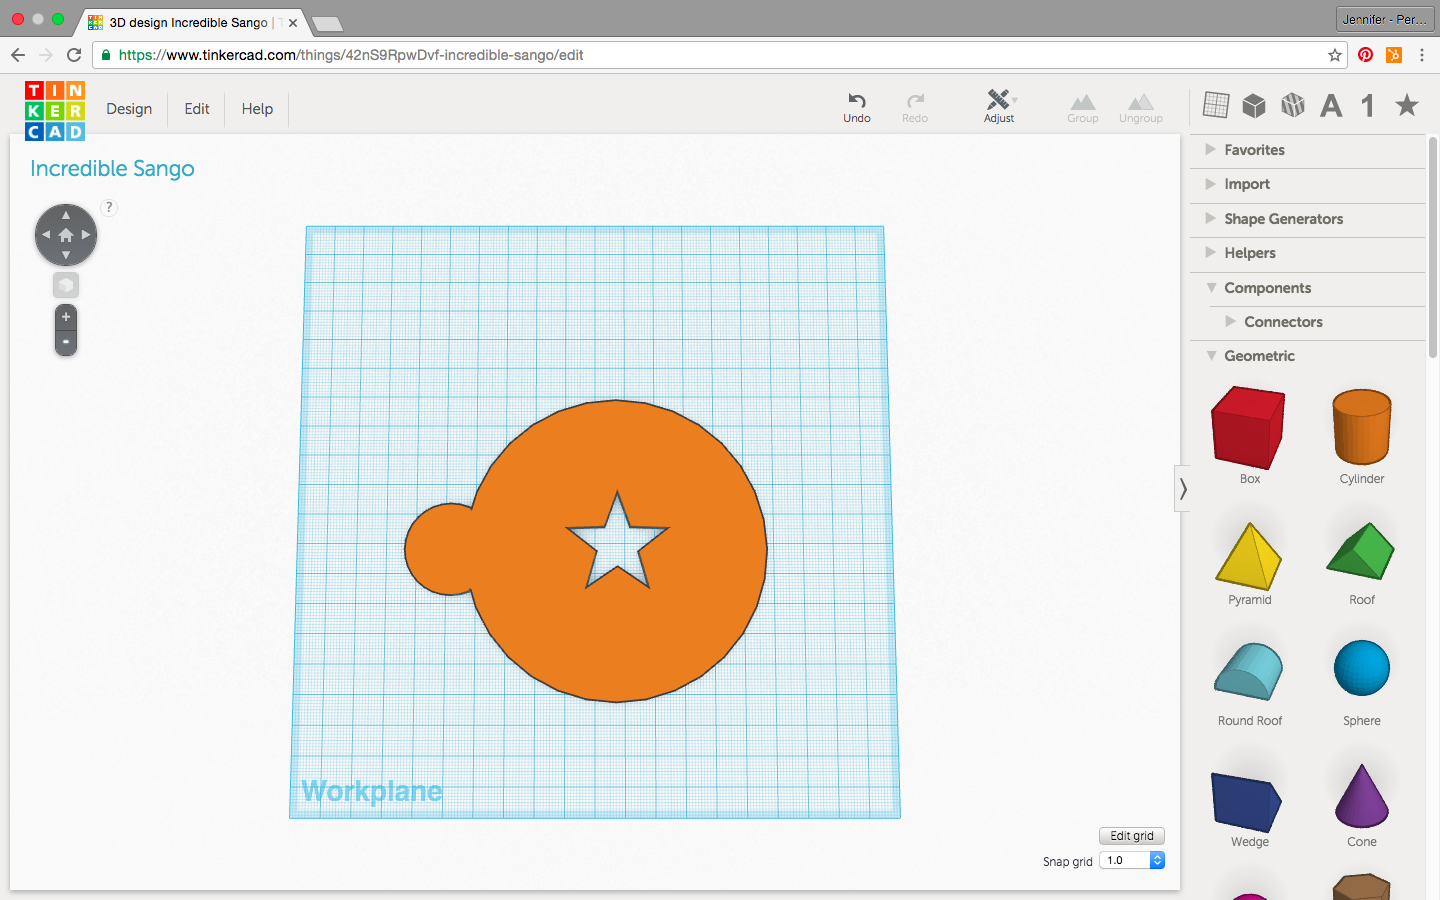Screen dimensions: 1440x900
Task: Open the Design menu
Action: pos(129,109)
